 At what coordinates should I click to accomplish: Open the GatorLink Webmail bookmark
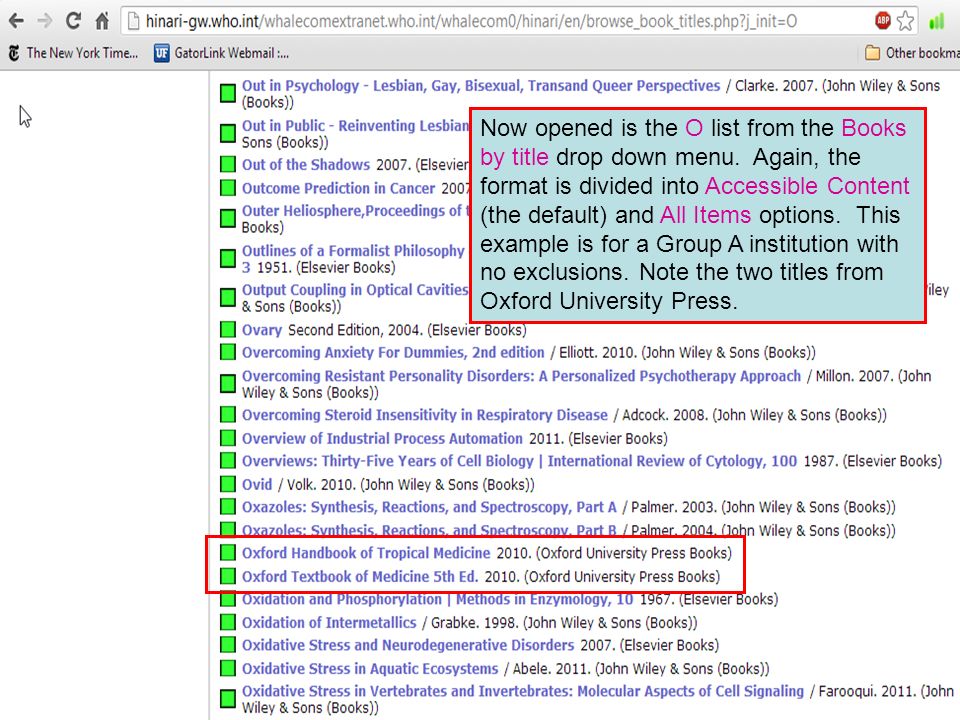(x=222, y=53)
